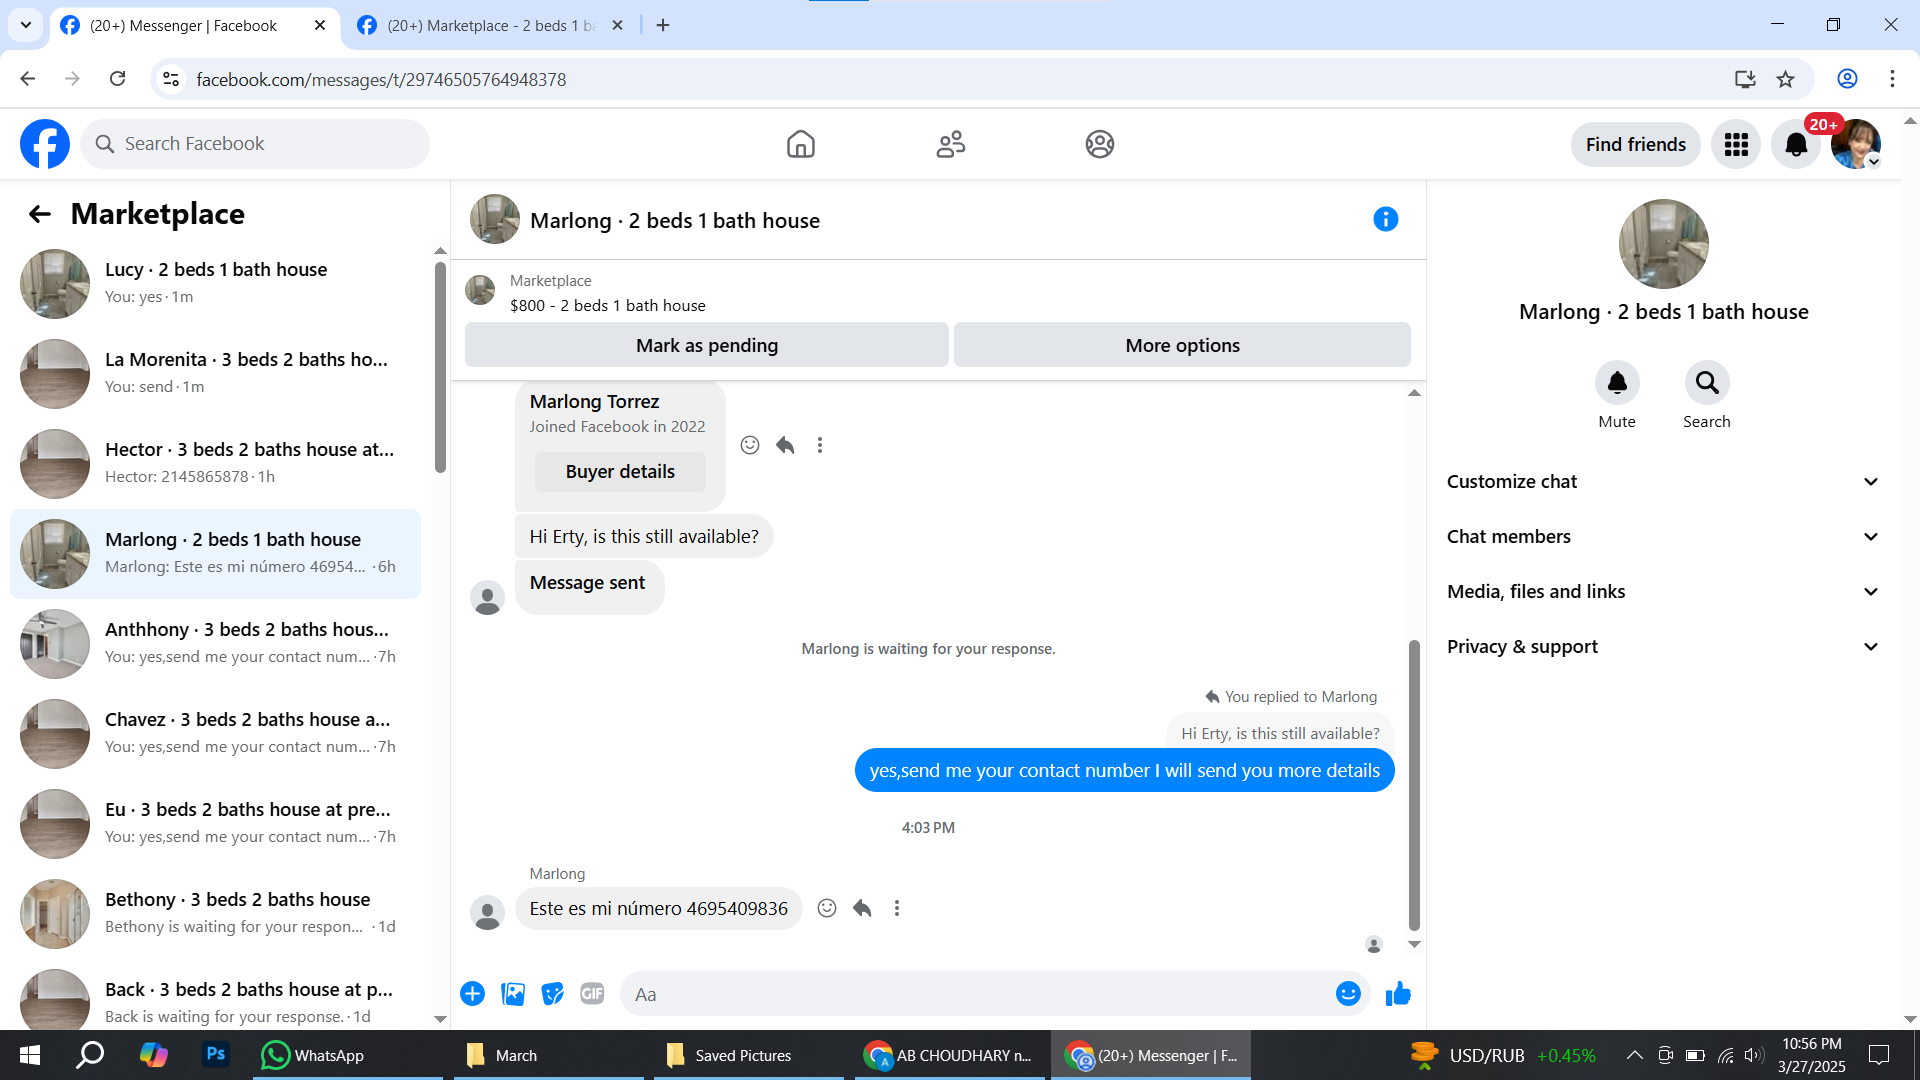Image resolution: width=1920 pixels, height=1080 pixels.
Task: Click the Facebook logo
Action: point(45,144)
